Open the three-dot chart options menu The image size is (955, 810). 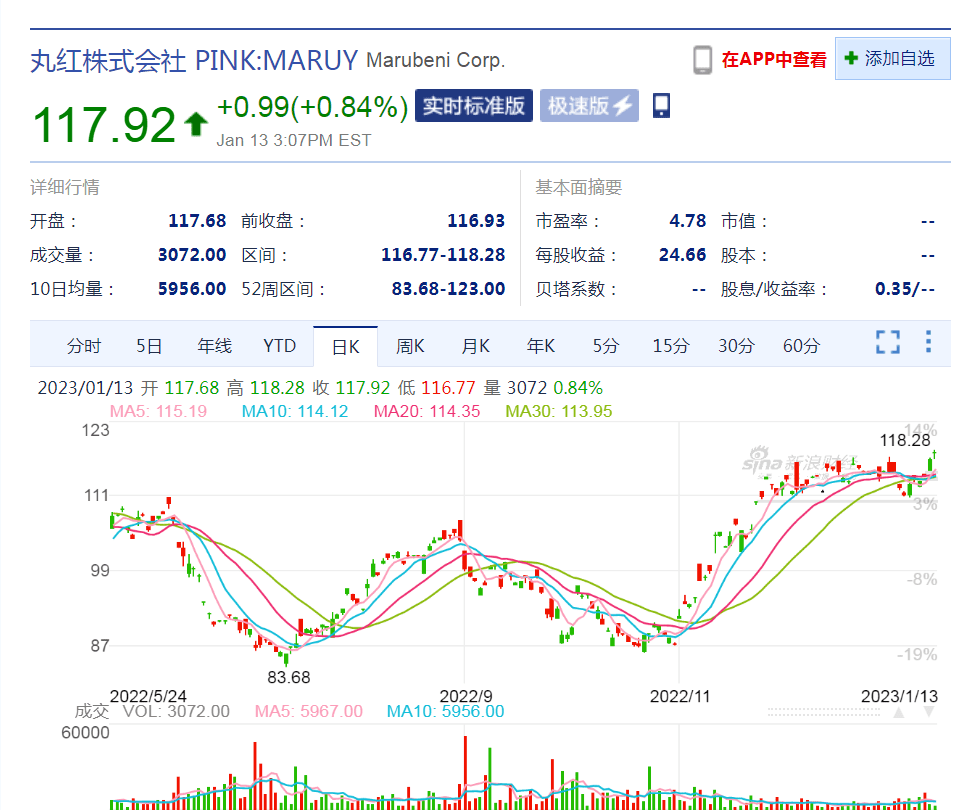(928, 342)
